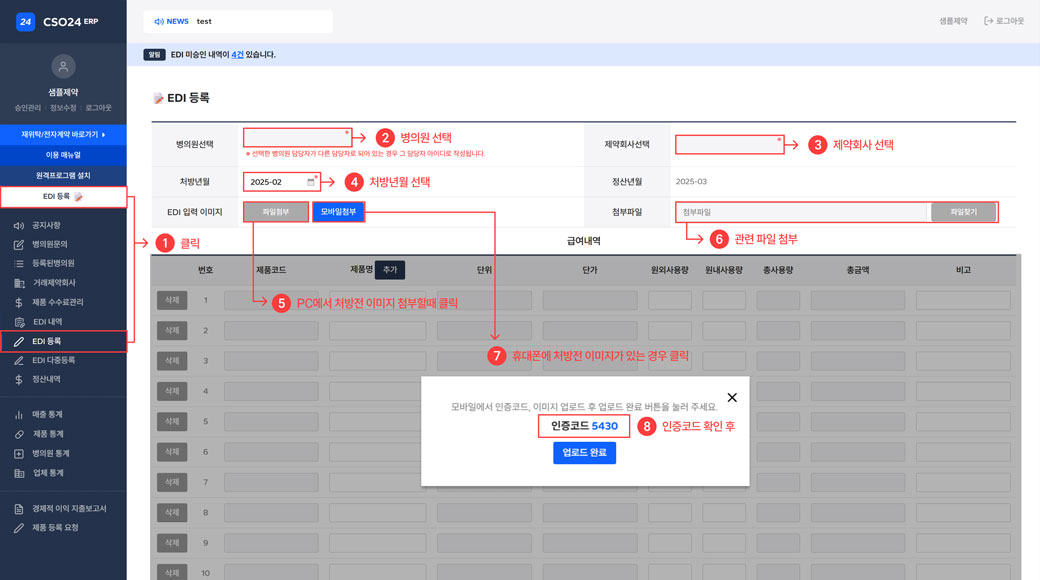Click the 병의원 통계 plus-box icon
The height and width of the screenshot is (580, 1040).
pos(19,454)
